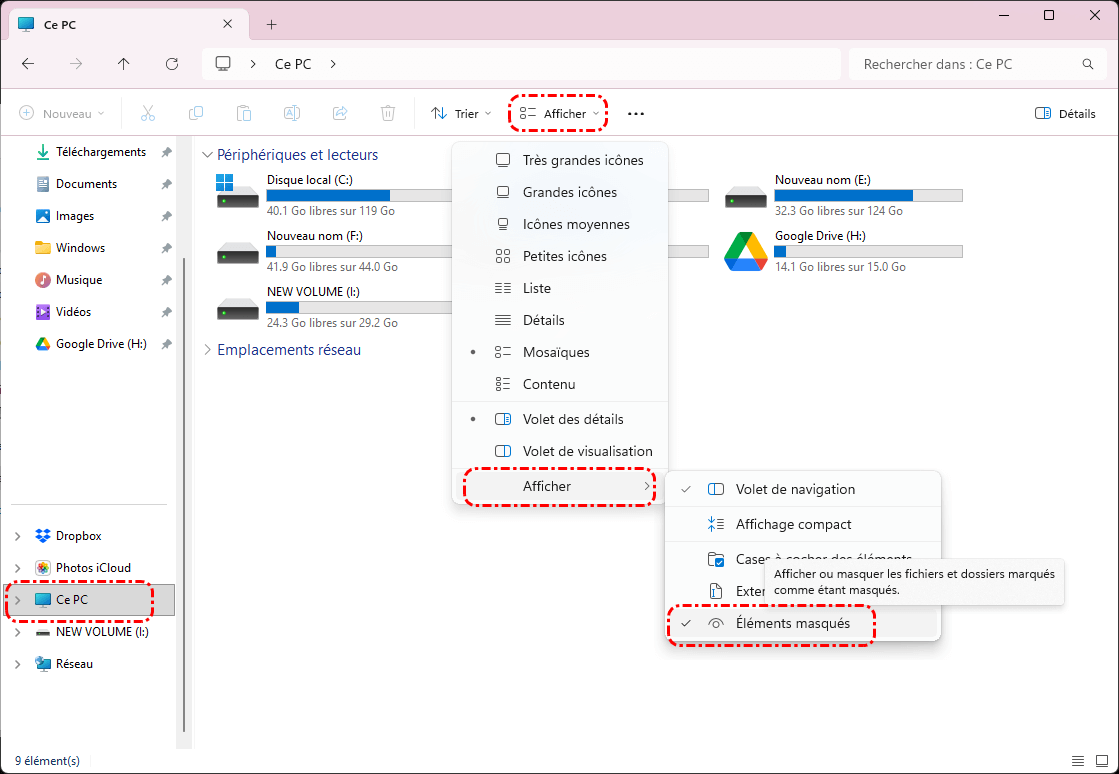1119x774 pixels.
Task: Click the Cut scissors icon
Action: click(x=148, y=114)
